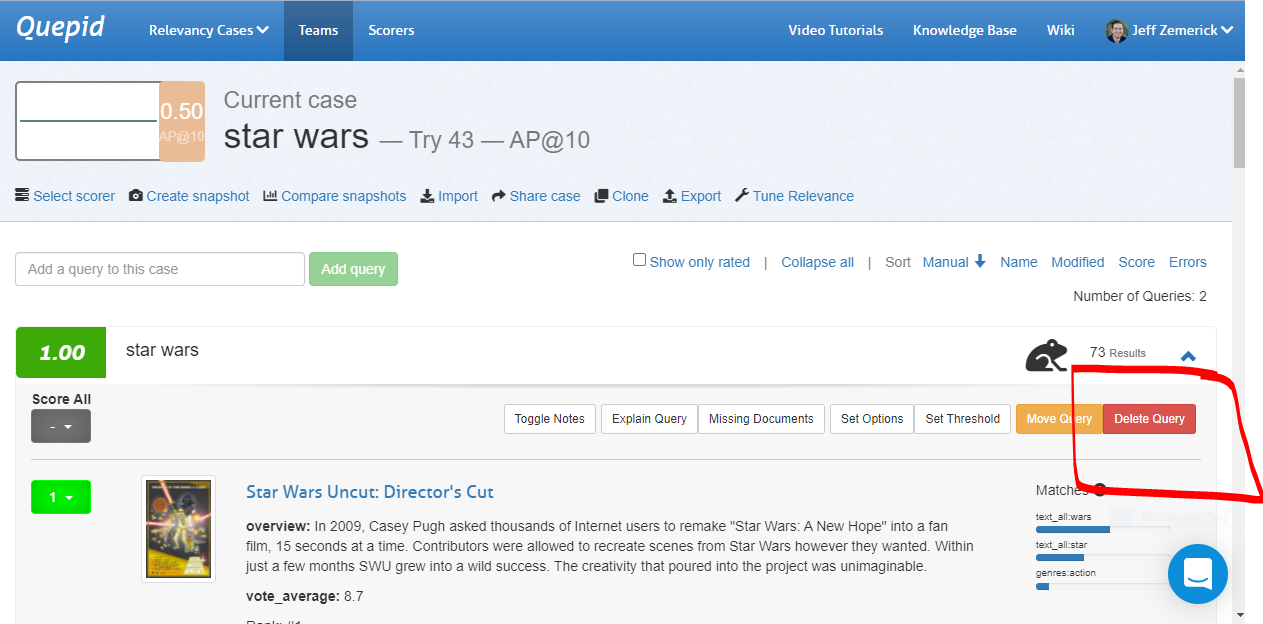The height and width of the screenshot is (624, 1263).
Task: Open Star Wars Uncut: Director's Cut title link
Action: [370, 492]
